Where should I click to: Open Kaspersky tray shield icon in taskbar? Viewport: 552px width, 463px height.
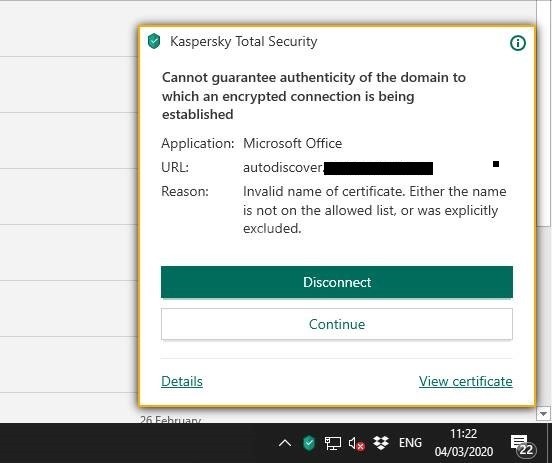[309, 443]
